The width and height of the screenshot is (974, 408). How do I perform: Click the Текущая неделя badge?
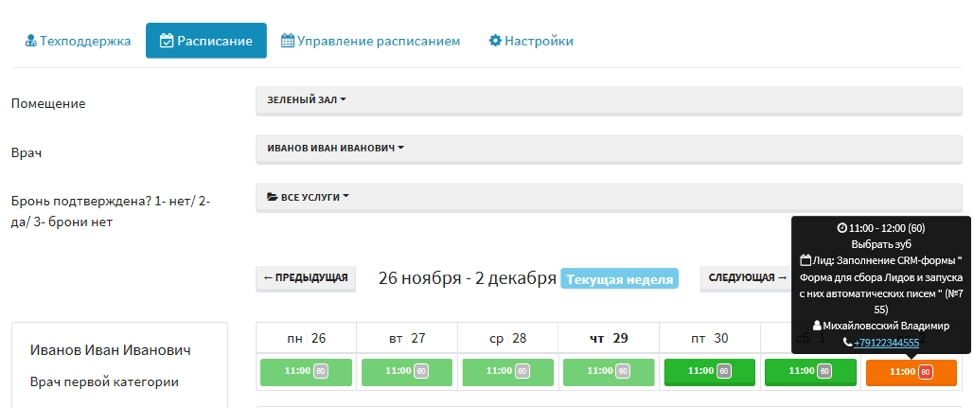pos(619,279)
